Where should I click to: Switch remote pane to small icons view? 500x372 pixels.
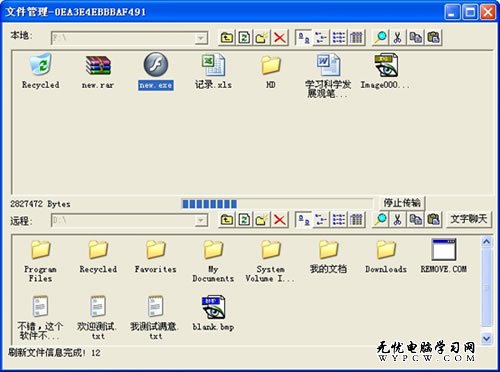(x=321, y=220)
